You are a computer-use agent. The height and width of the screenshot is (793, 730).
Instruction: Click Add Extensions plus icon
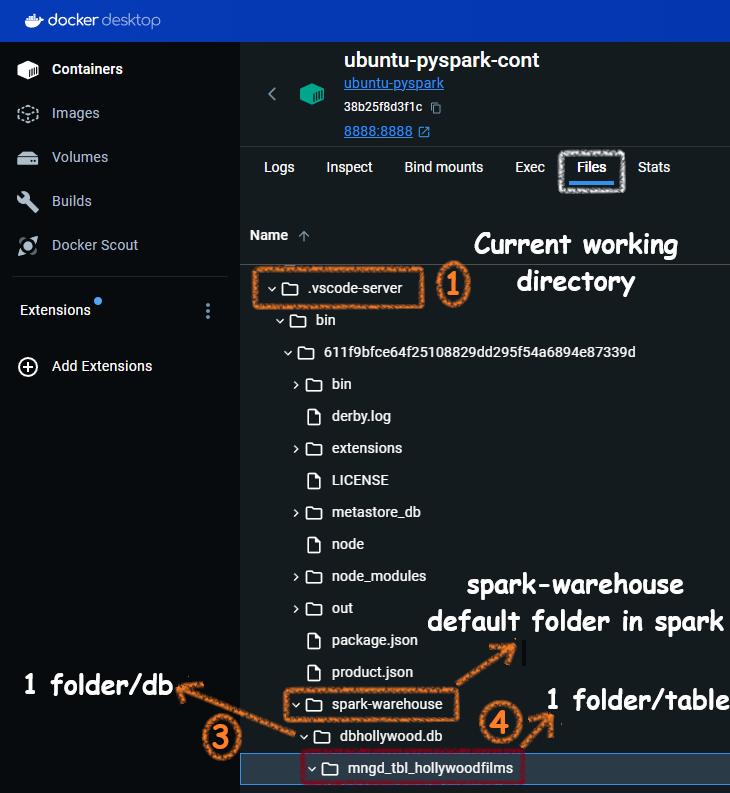tap(28, 367)
